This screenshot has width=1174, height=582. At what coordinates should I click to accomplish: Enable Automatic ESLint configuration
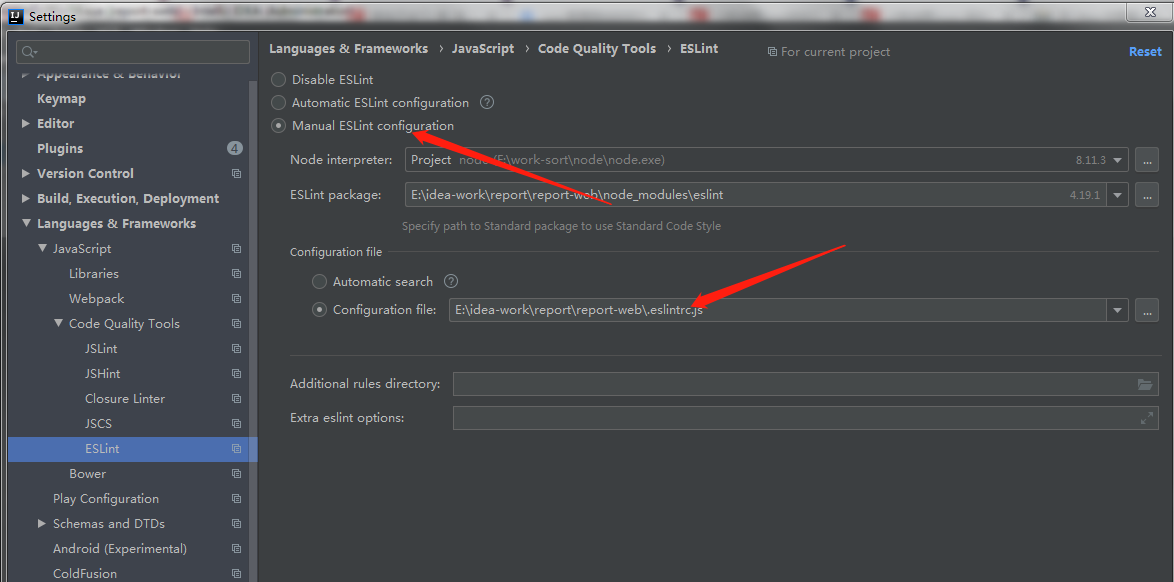[x=278, y=102]
